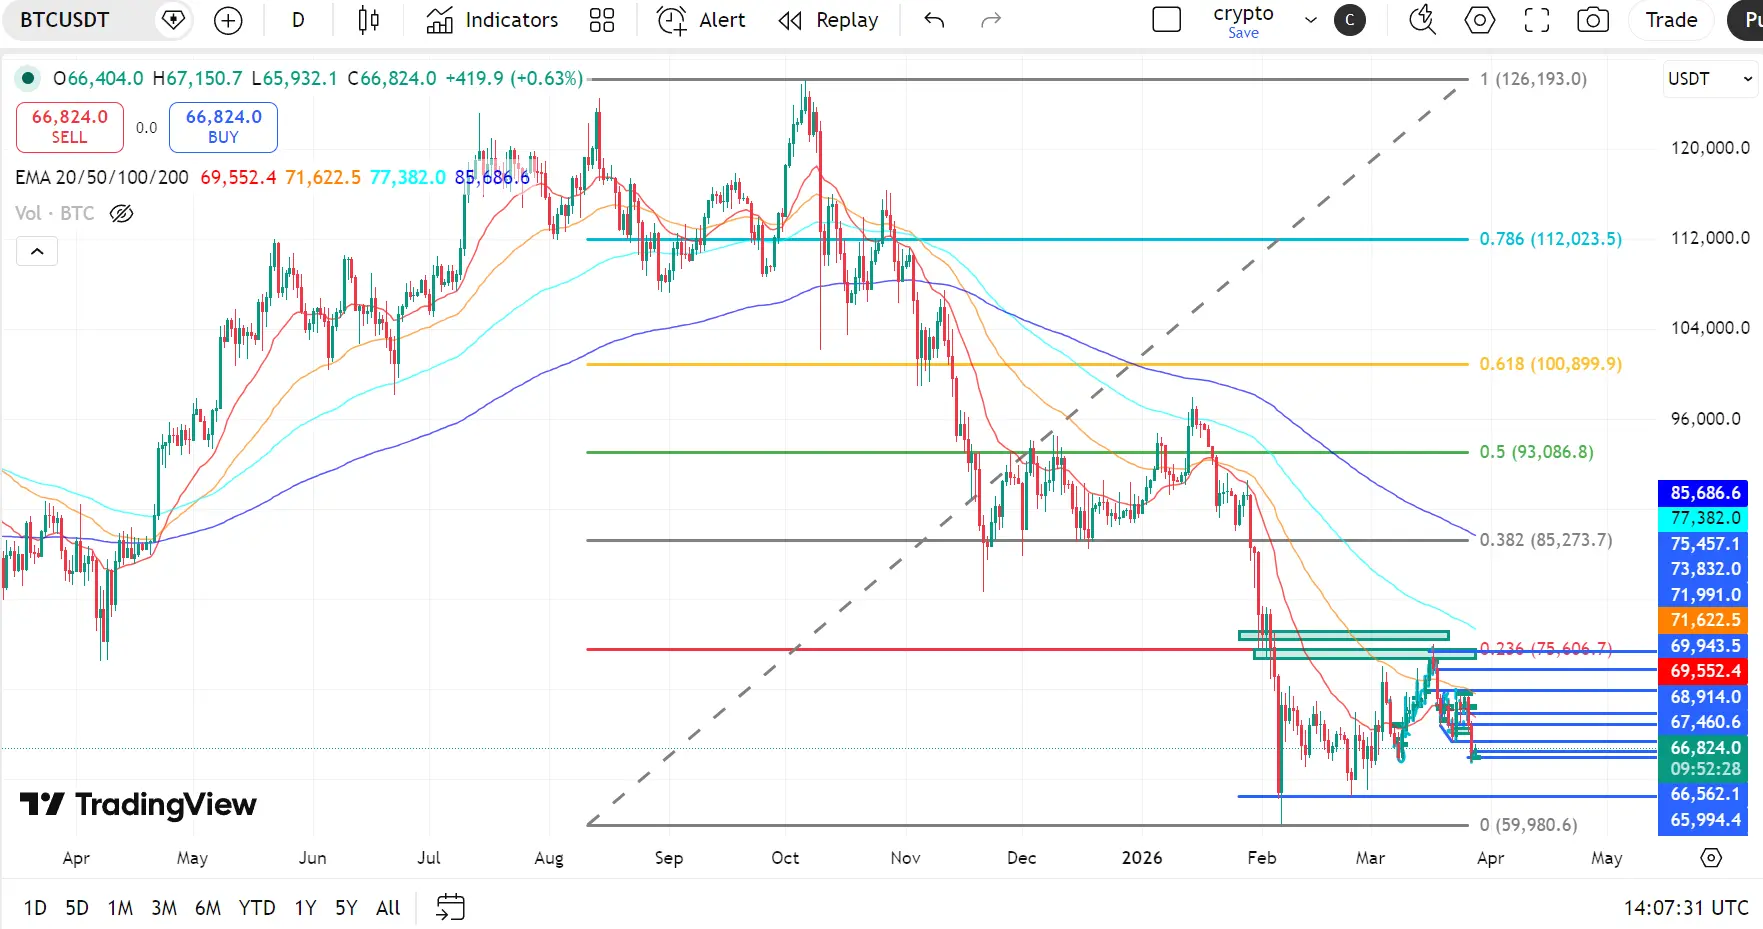Click the 120,000.0 price axis label
The image size is (1763, 929).
(1710, 148)
